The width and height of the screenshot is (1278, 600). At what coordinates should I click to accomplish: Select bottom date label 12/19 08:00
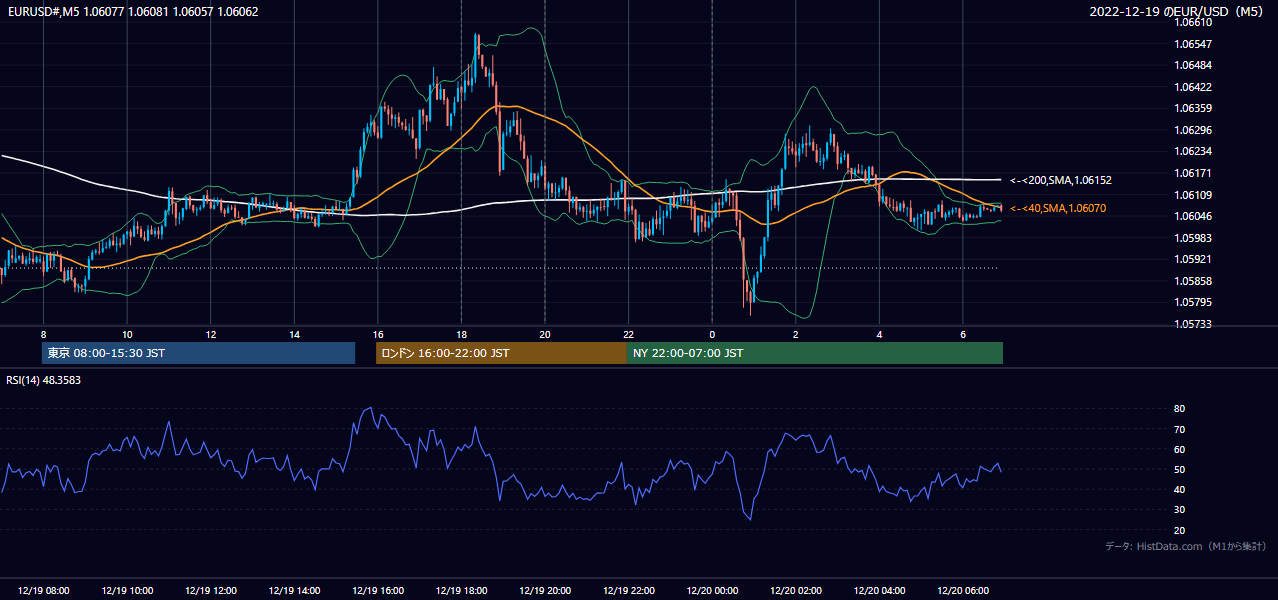click(x=43, y=591)
